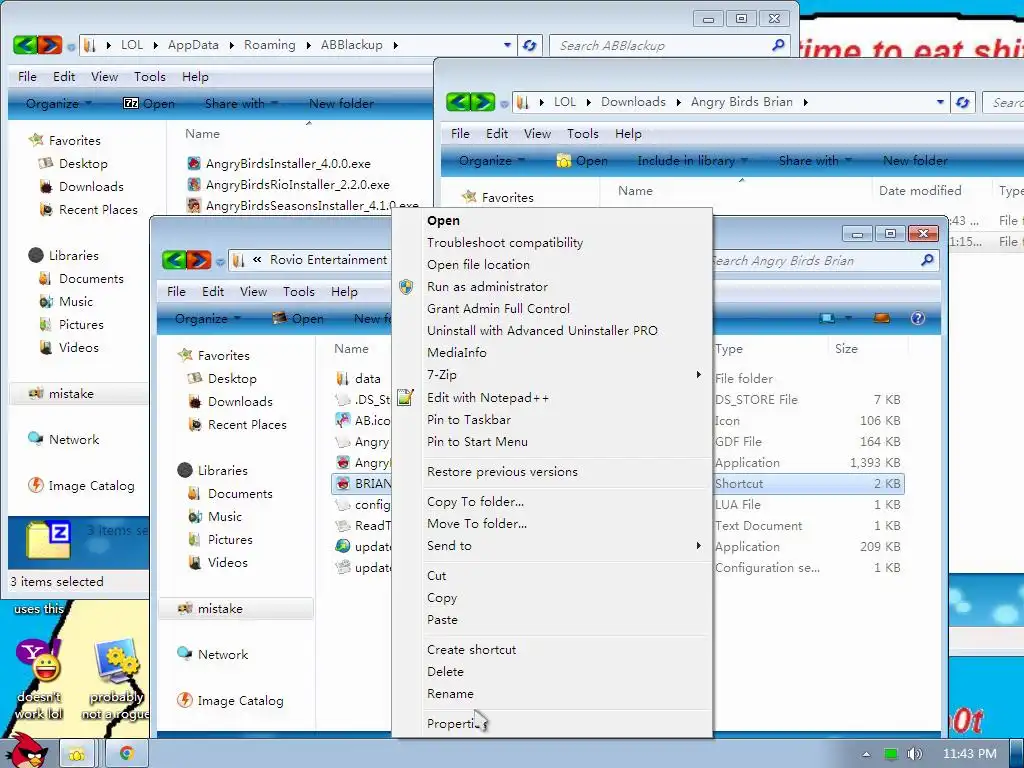Click forward arrow in Angry Birds Brian window
This screenshot has width=1024, height=768.
(x=483, y=102)
